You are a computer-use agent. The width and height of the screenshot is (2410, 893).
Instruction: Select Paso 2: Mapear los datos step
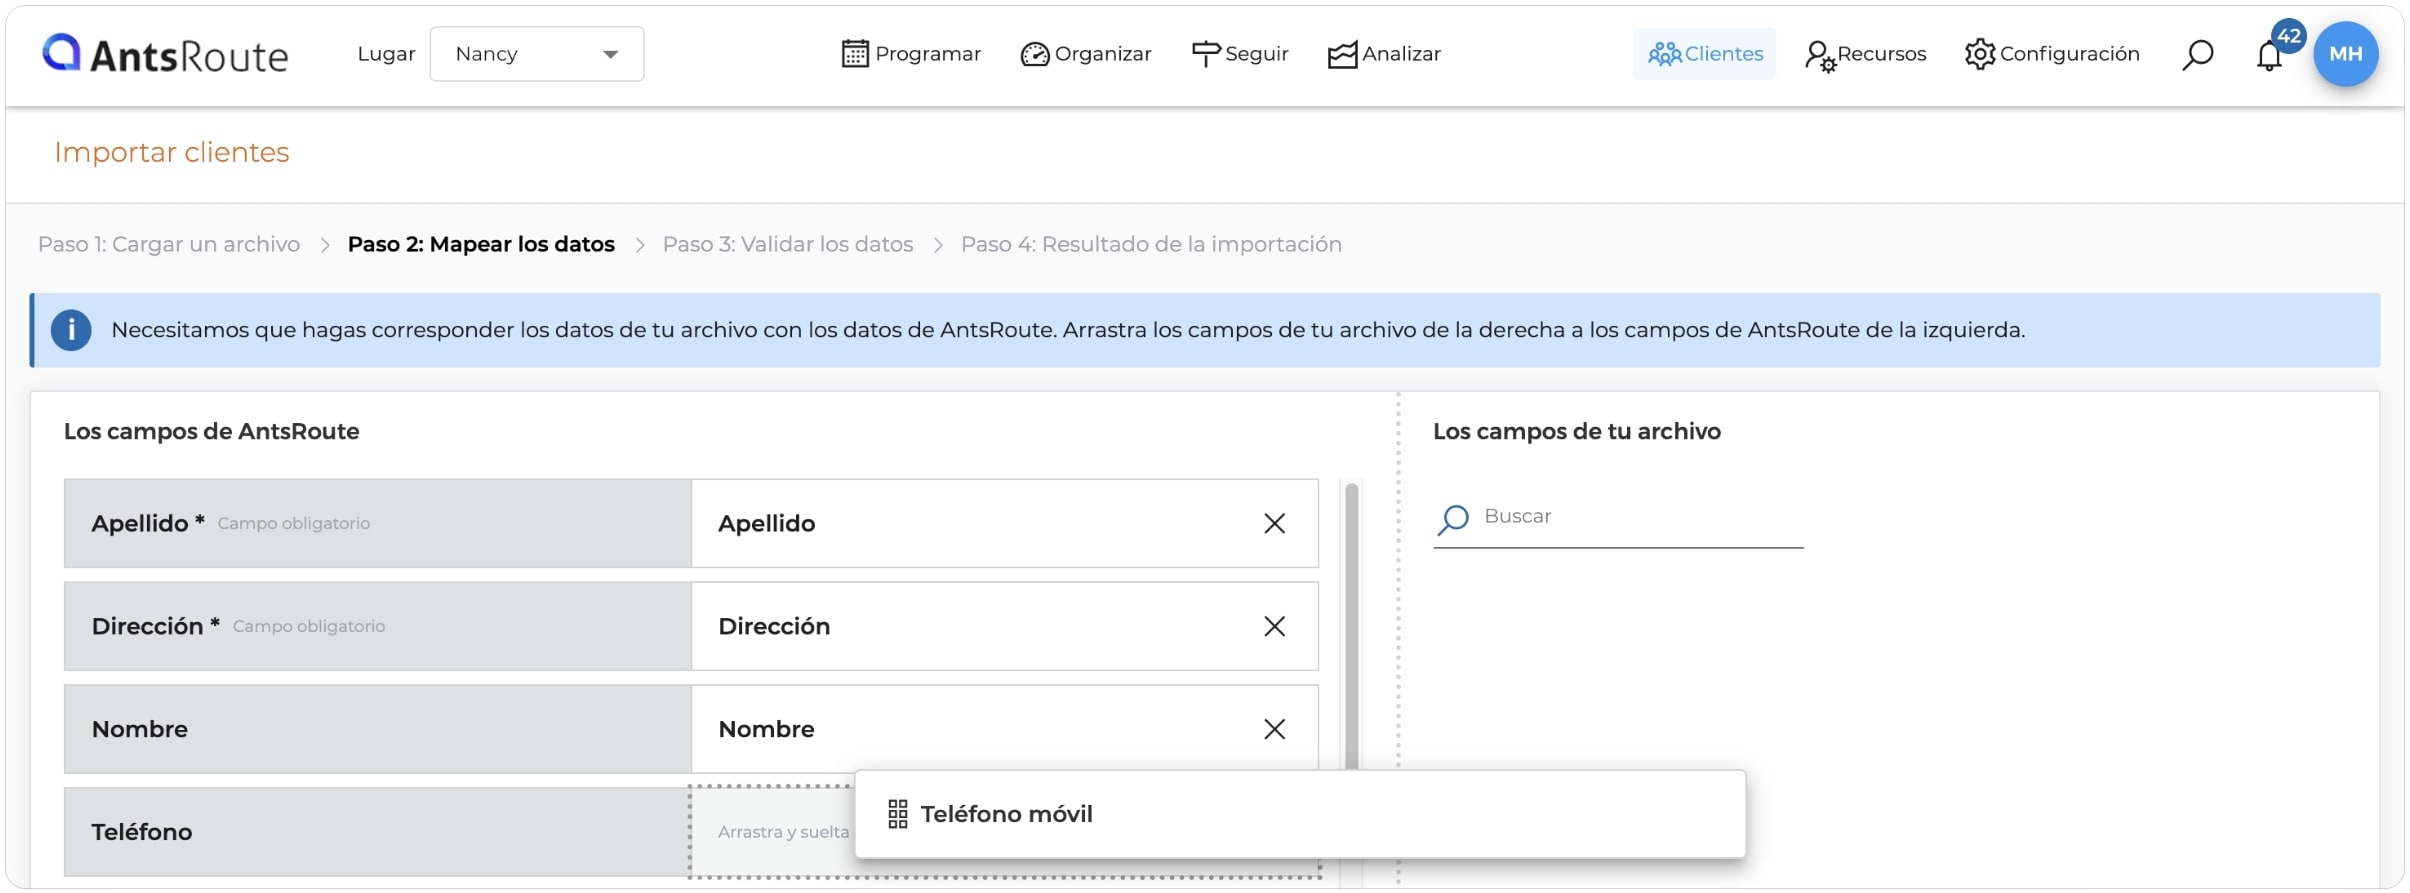(x=481, y=244)
